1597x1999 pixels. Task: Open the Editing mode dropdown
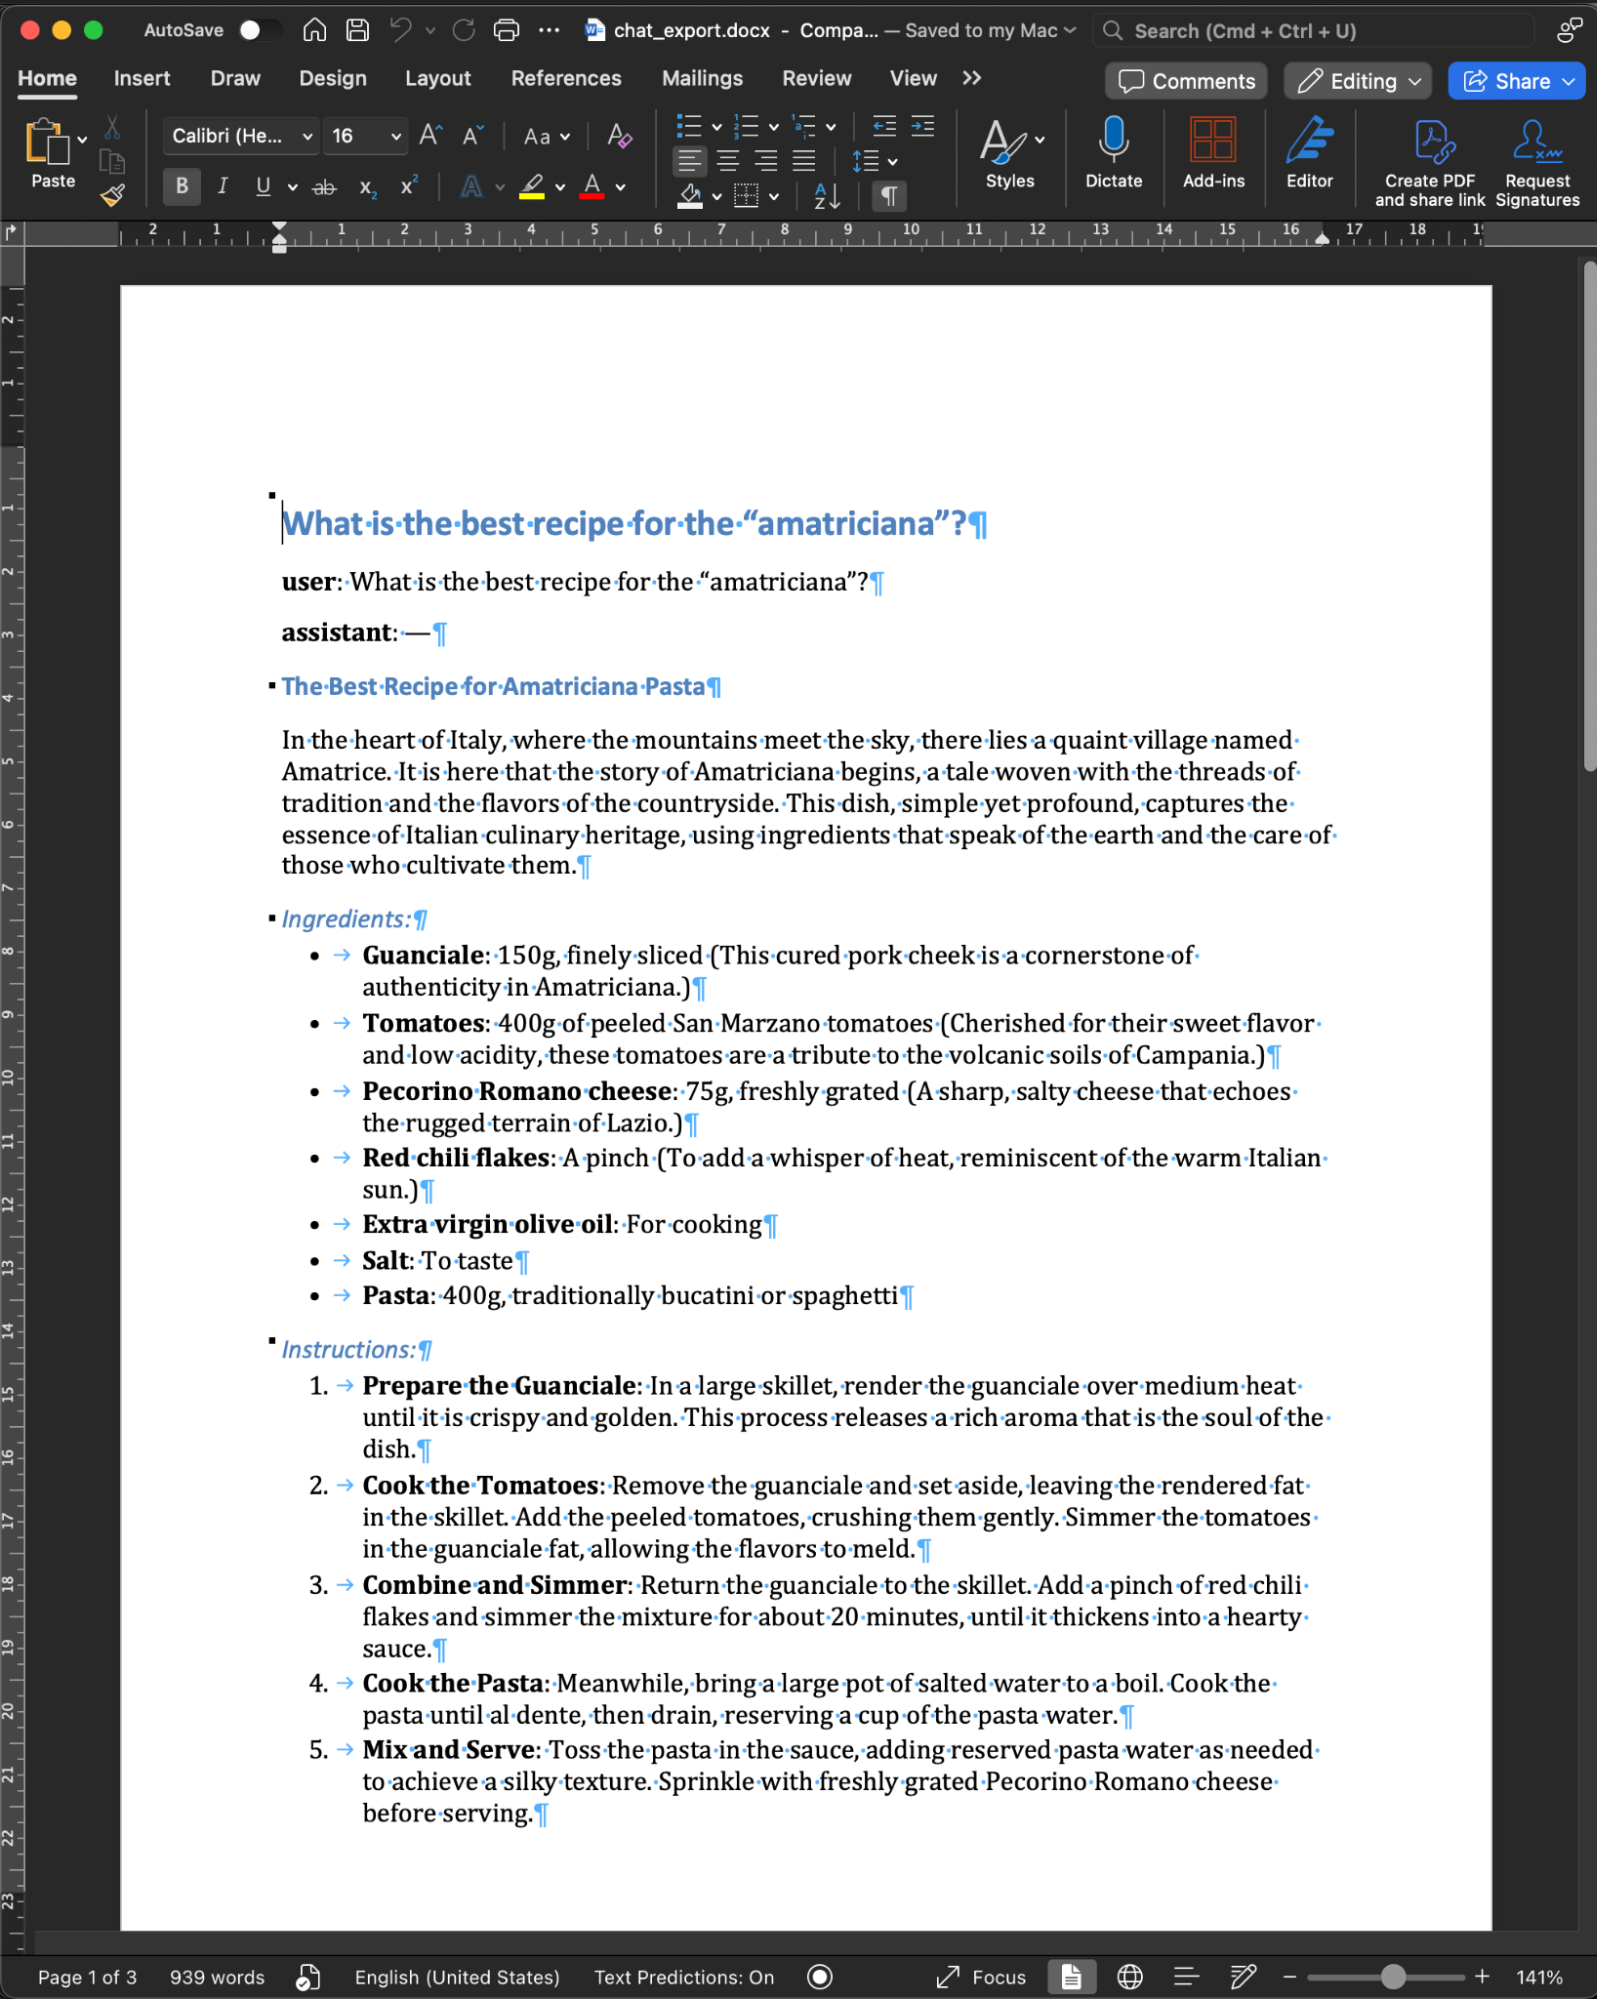1357,81
